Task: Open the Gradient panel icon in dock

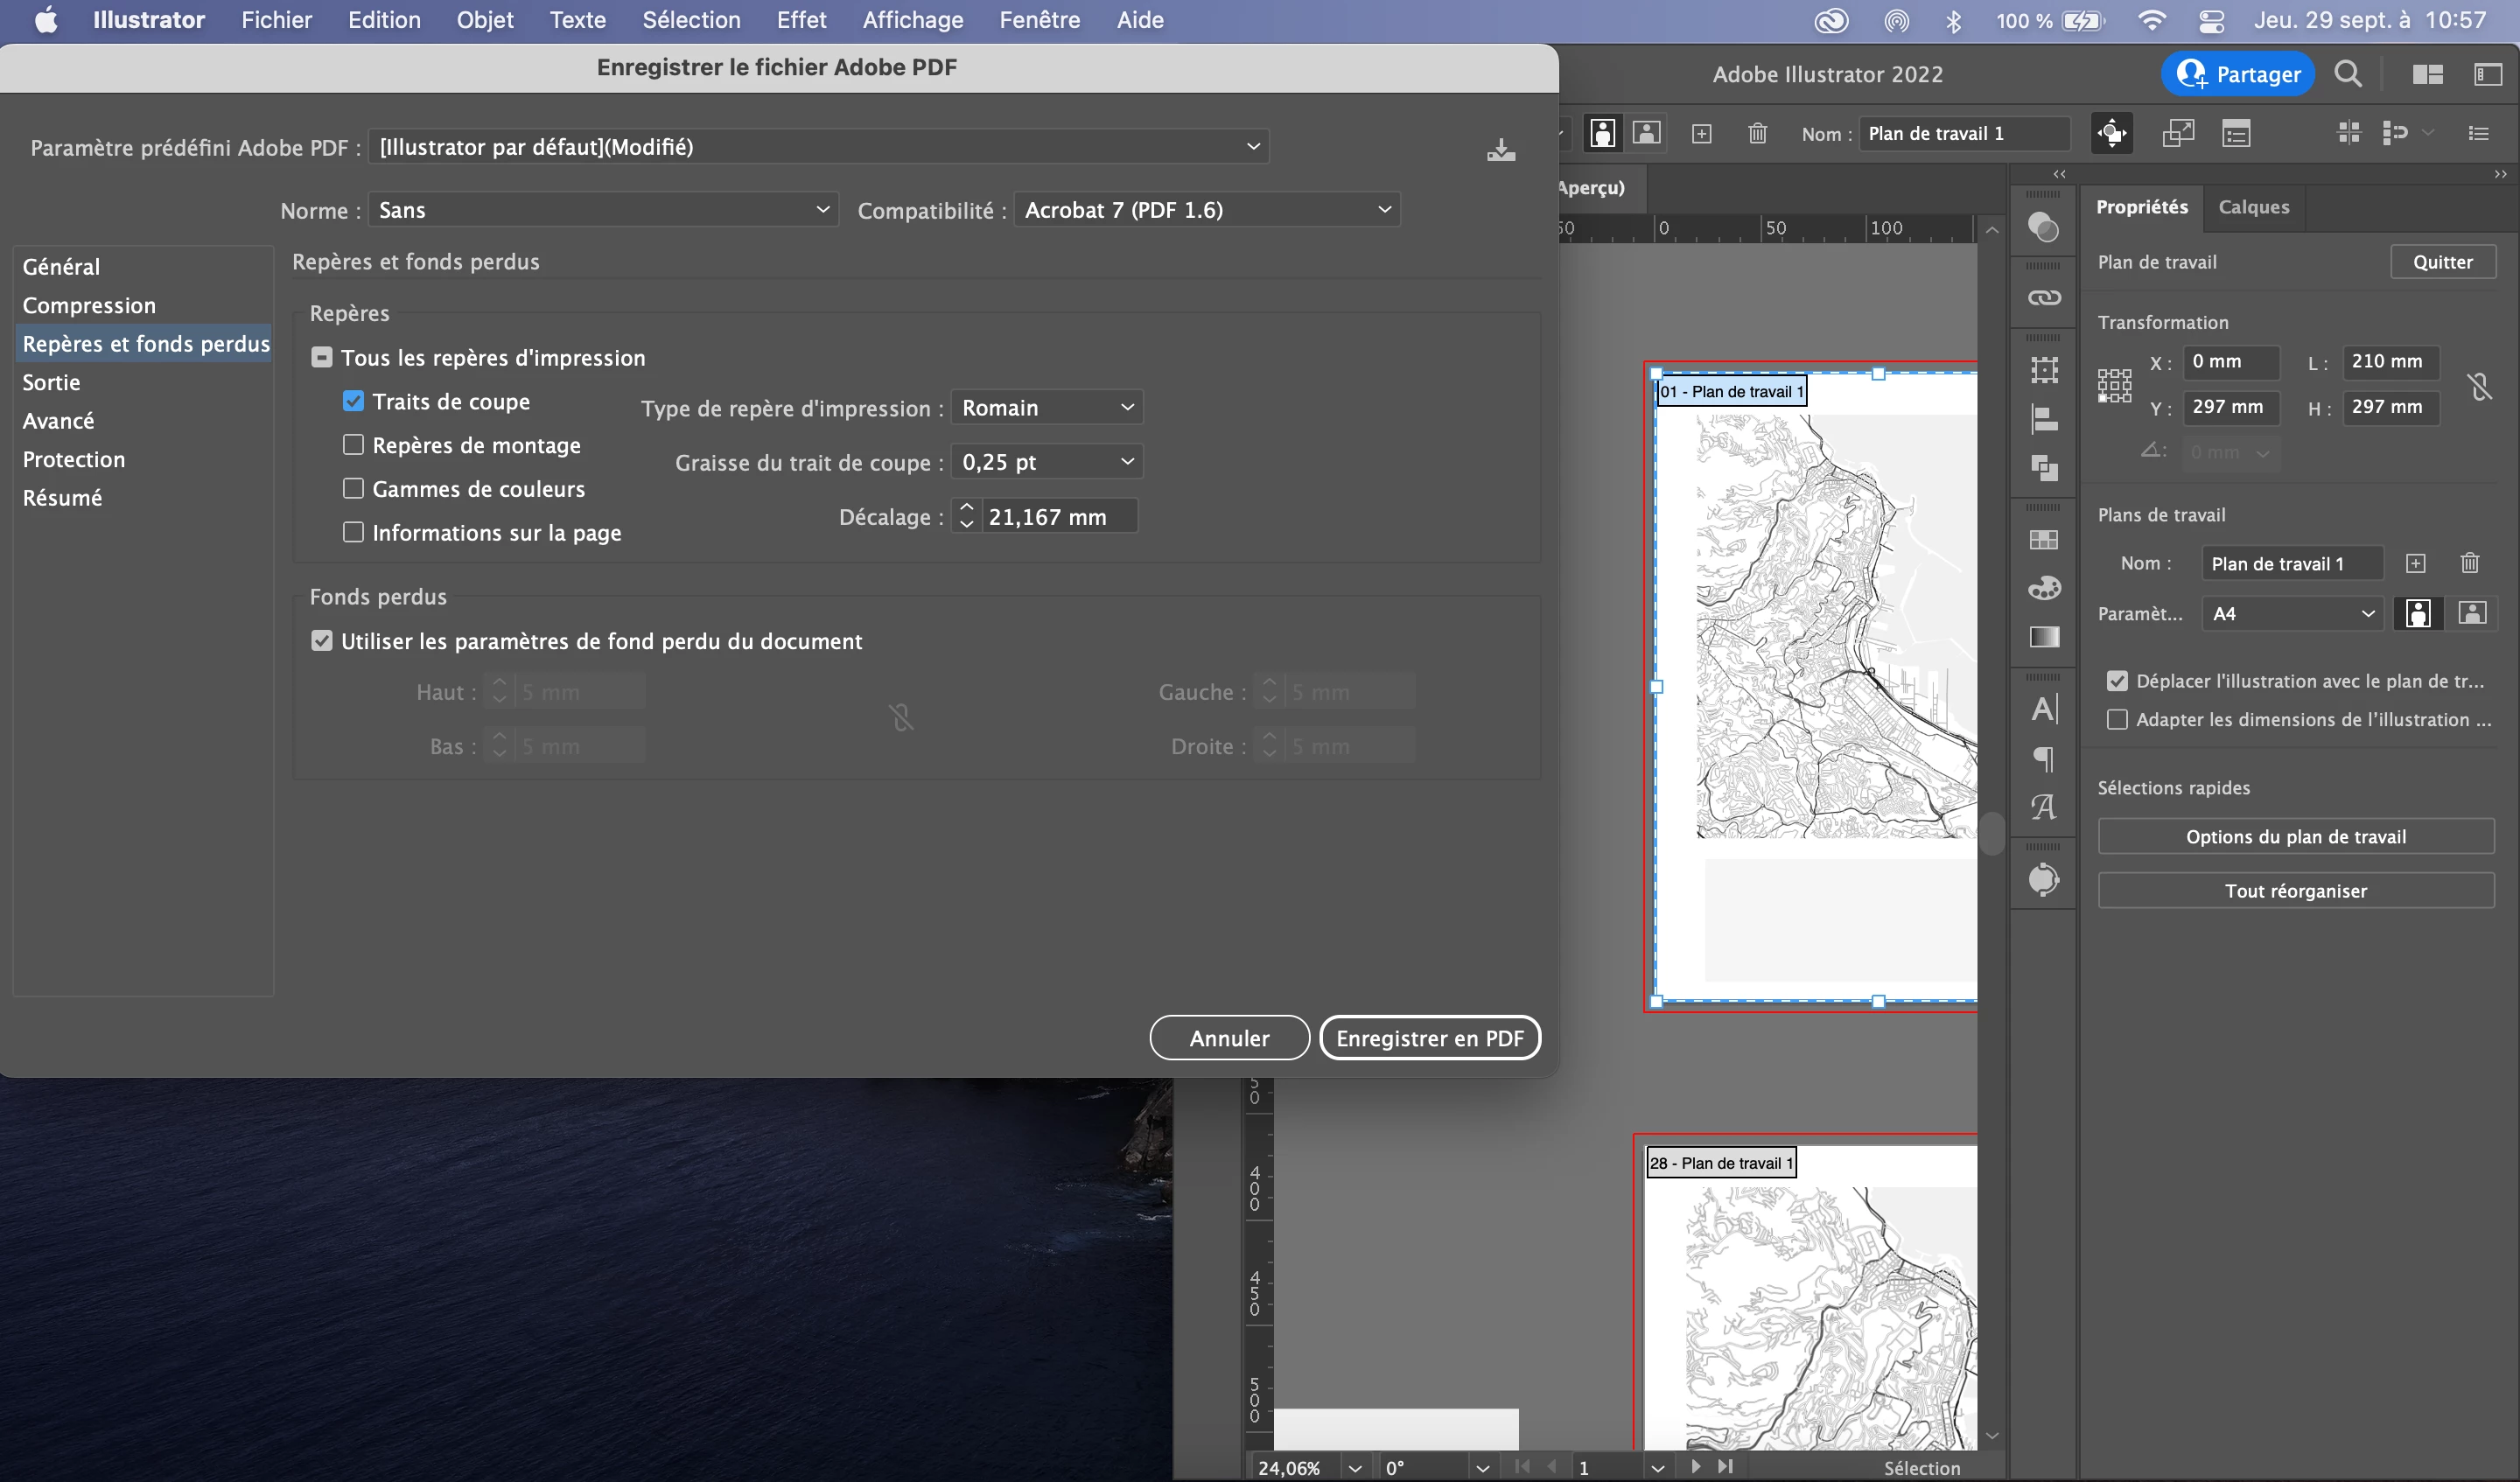Action: (x=2043, y=637)
